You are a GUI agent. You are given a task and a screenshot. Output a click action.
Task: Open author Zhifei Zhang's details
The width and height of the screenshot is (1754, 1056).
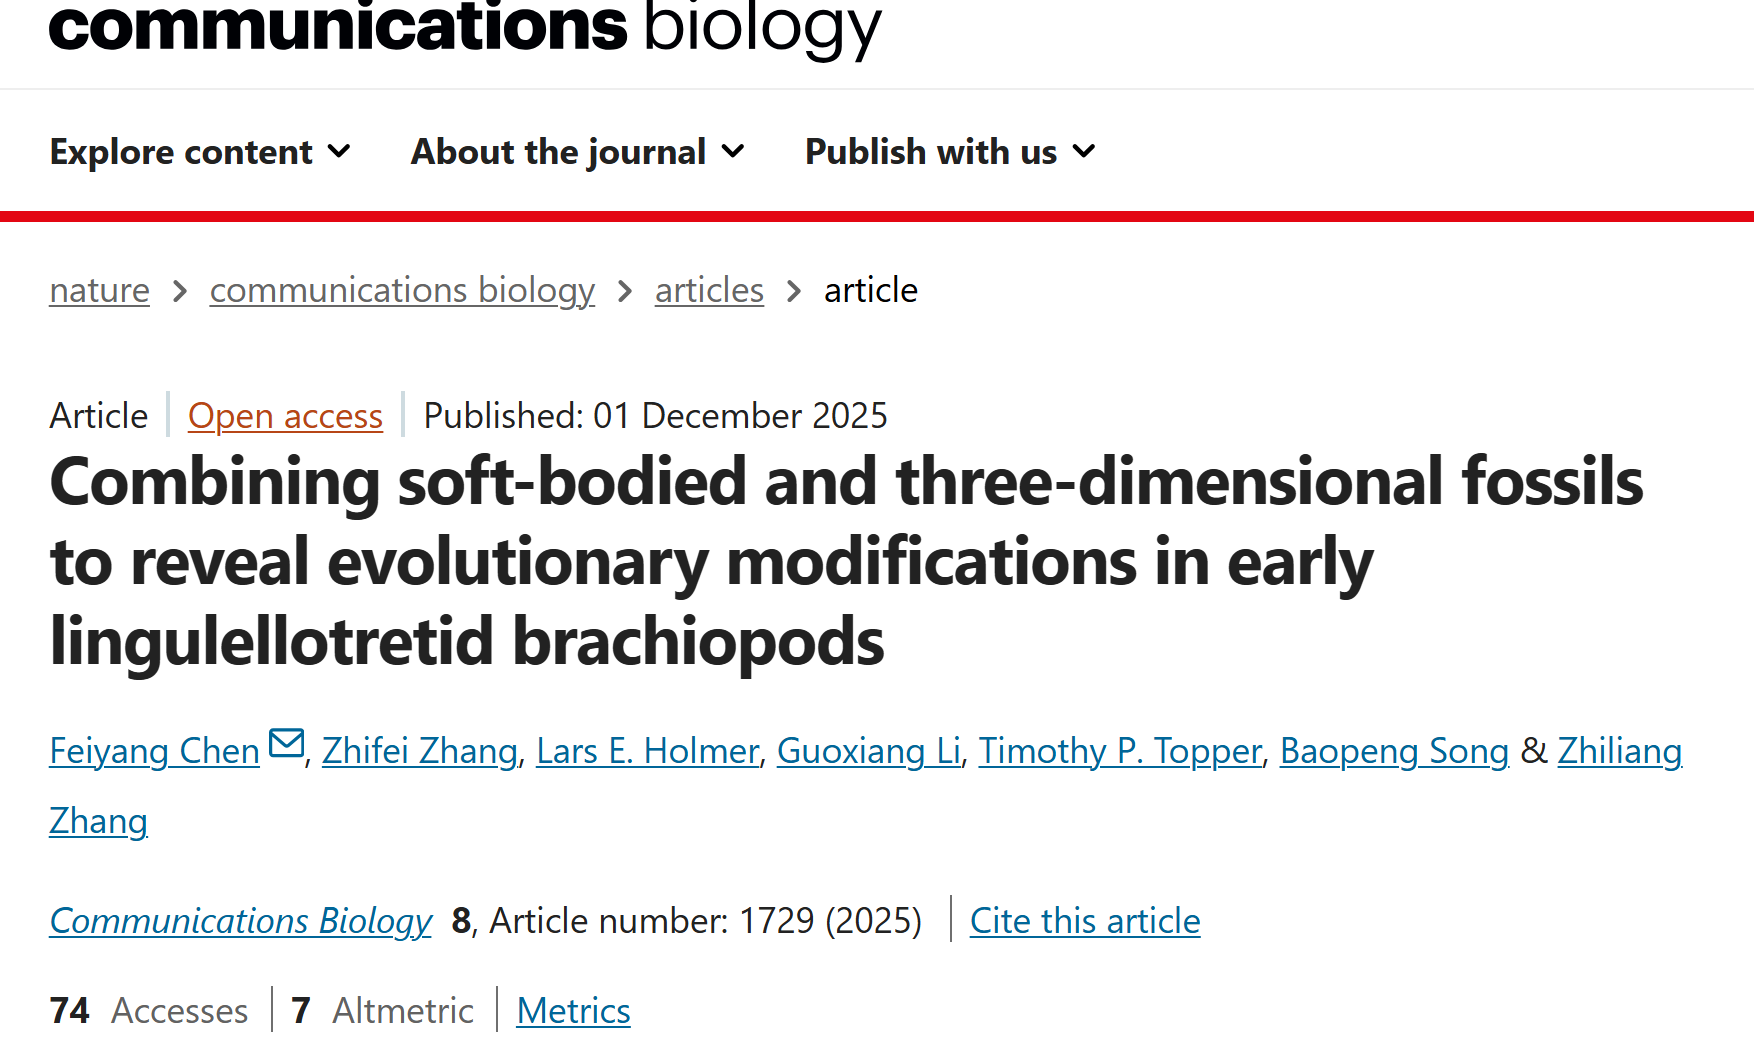click(x=420, y=751)
